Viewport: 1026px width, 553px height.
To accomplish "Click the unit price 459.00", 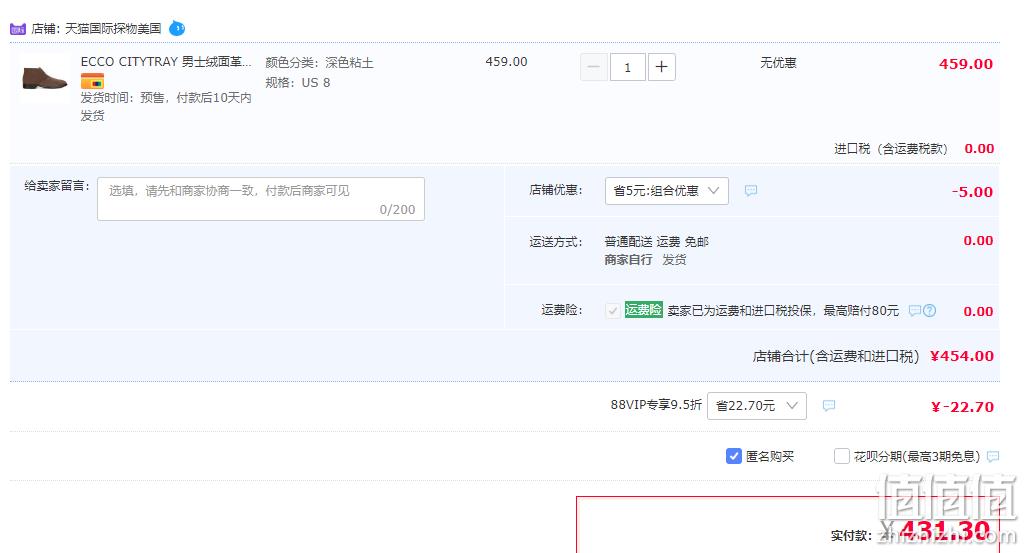I will (506, 62).
